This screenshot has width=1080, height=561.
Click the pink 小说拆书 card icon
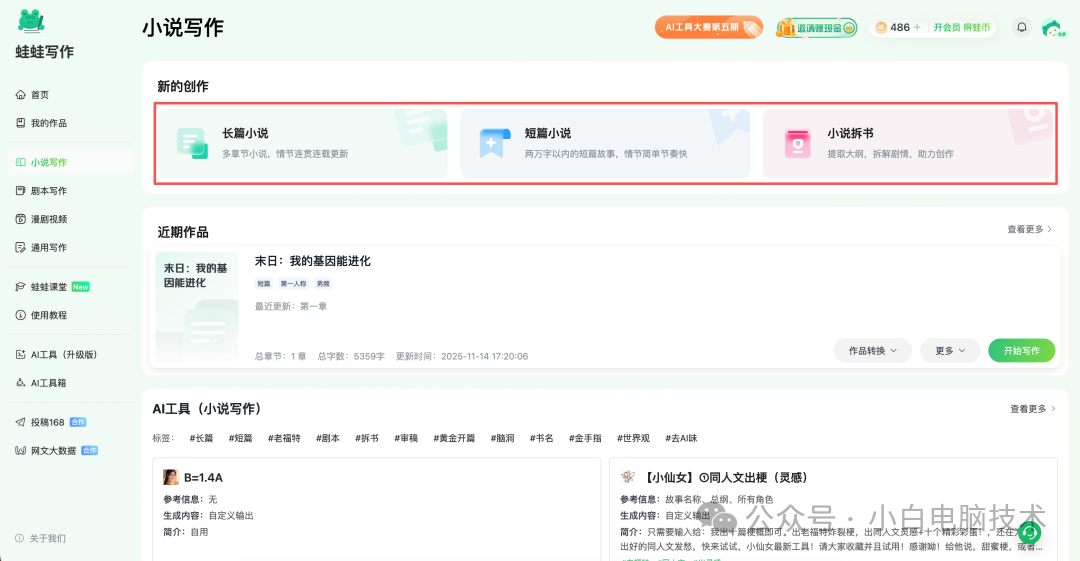pos(798,143)
